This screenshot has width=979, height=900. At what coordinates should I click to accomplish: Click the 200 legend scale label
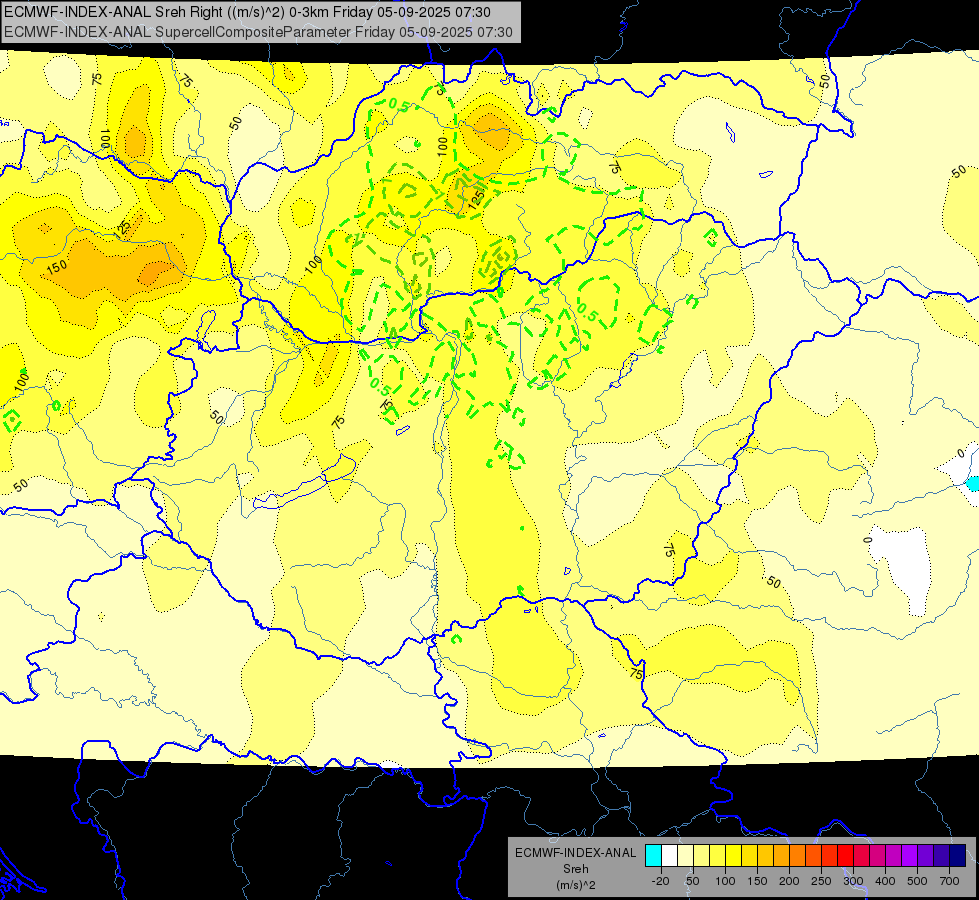click(789, 881)
